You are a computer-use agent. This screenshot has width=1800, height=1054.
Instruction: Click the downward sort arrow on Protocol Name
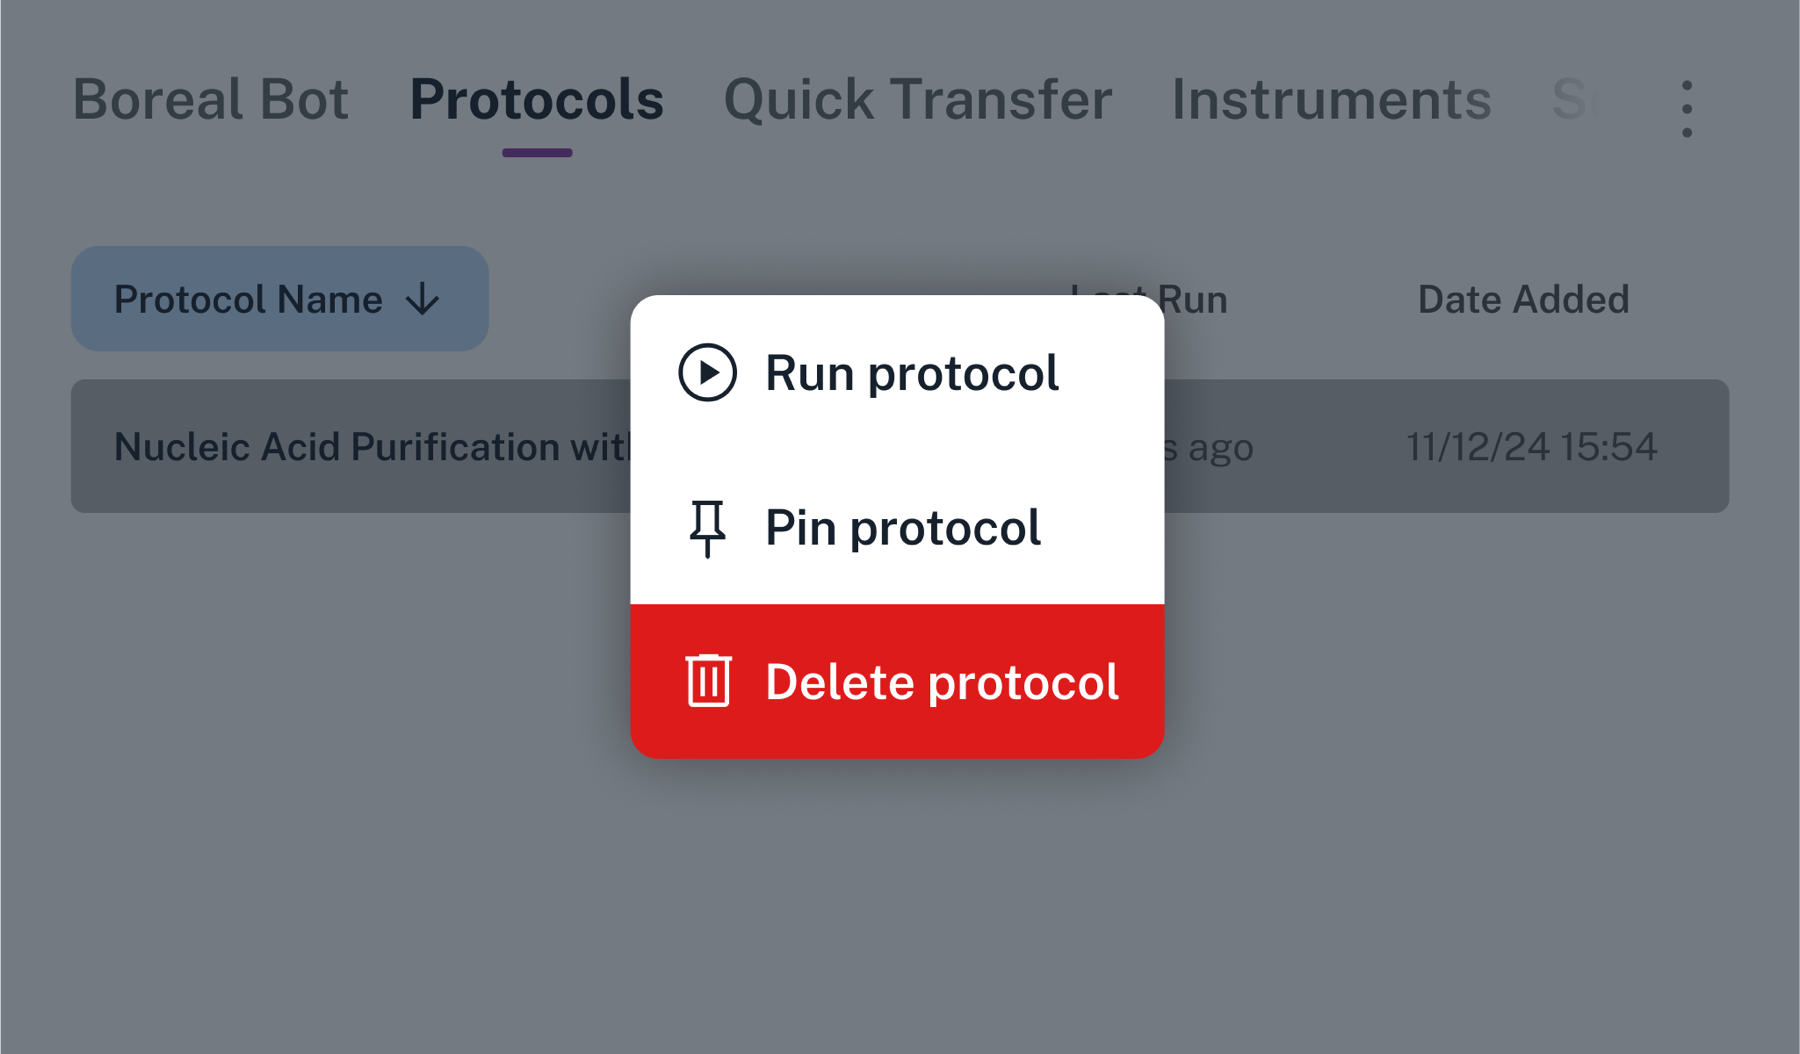pyautogui.click(x=424, y=299)
